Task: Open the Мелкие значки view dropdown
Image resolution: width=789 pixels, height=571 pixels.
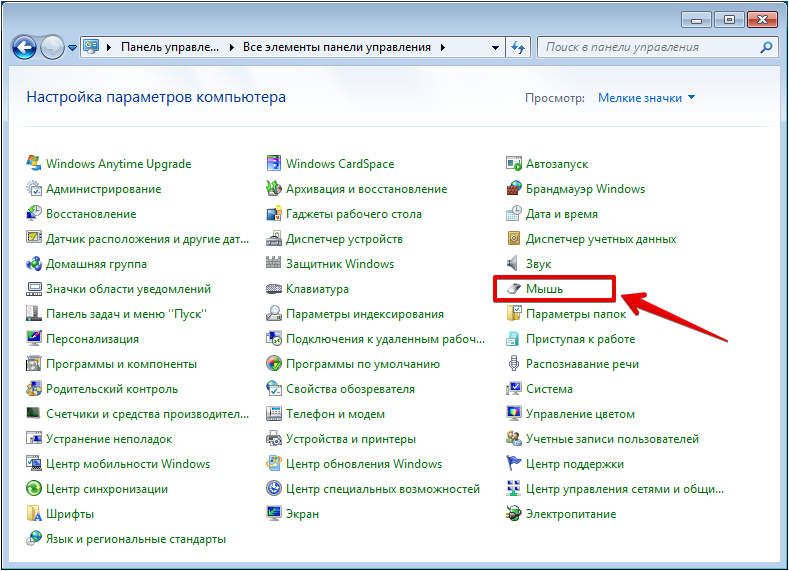Action: pos(647,98)
